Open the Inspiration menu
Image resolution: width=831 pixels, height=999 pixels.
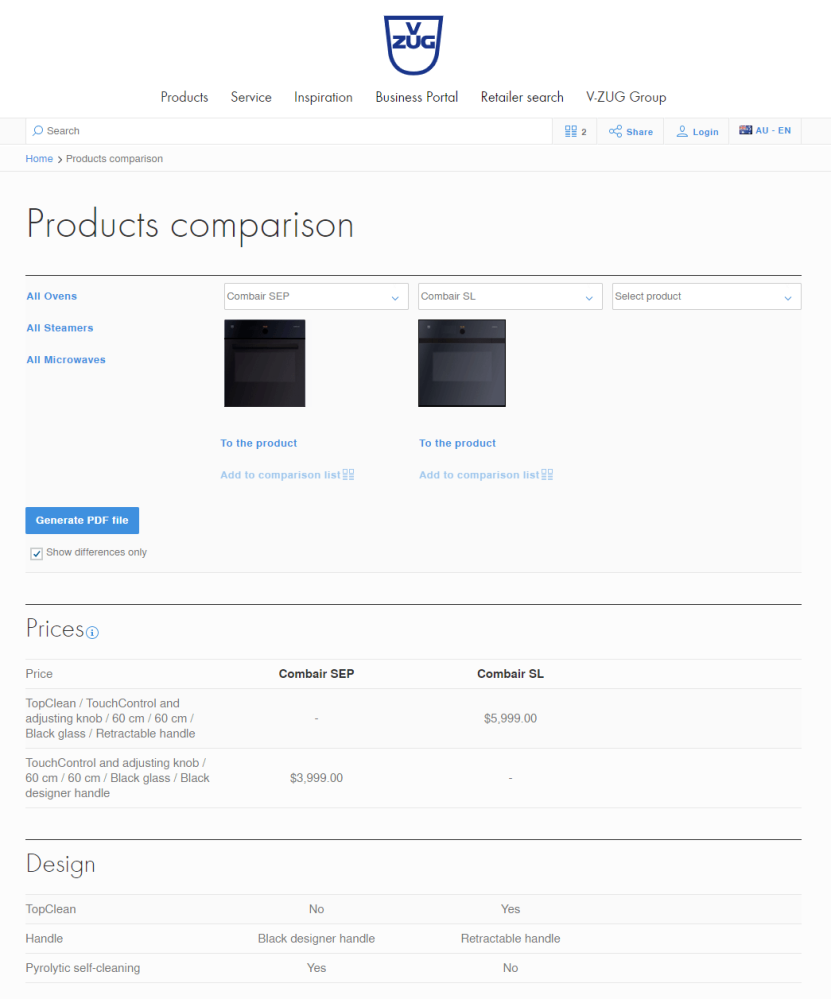(323, 97)
